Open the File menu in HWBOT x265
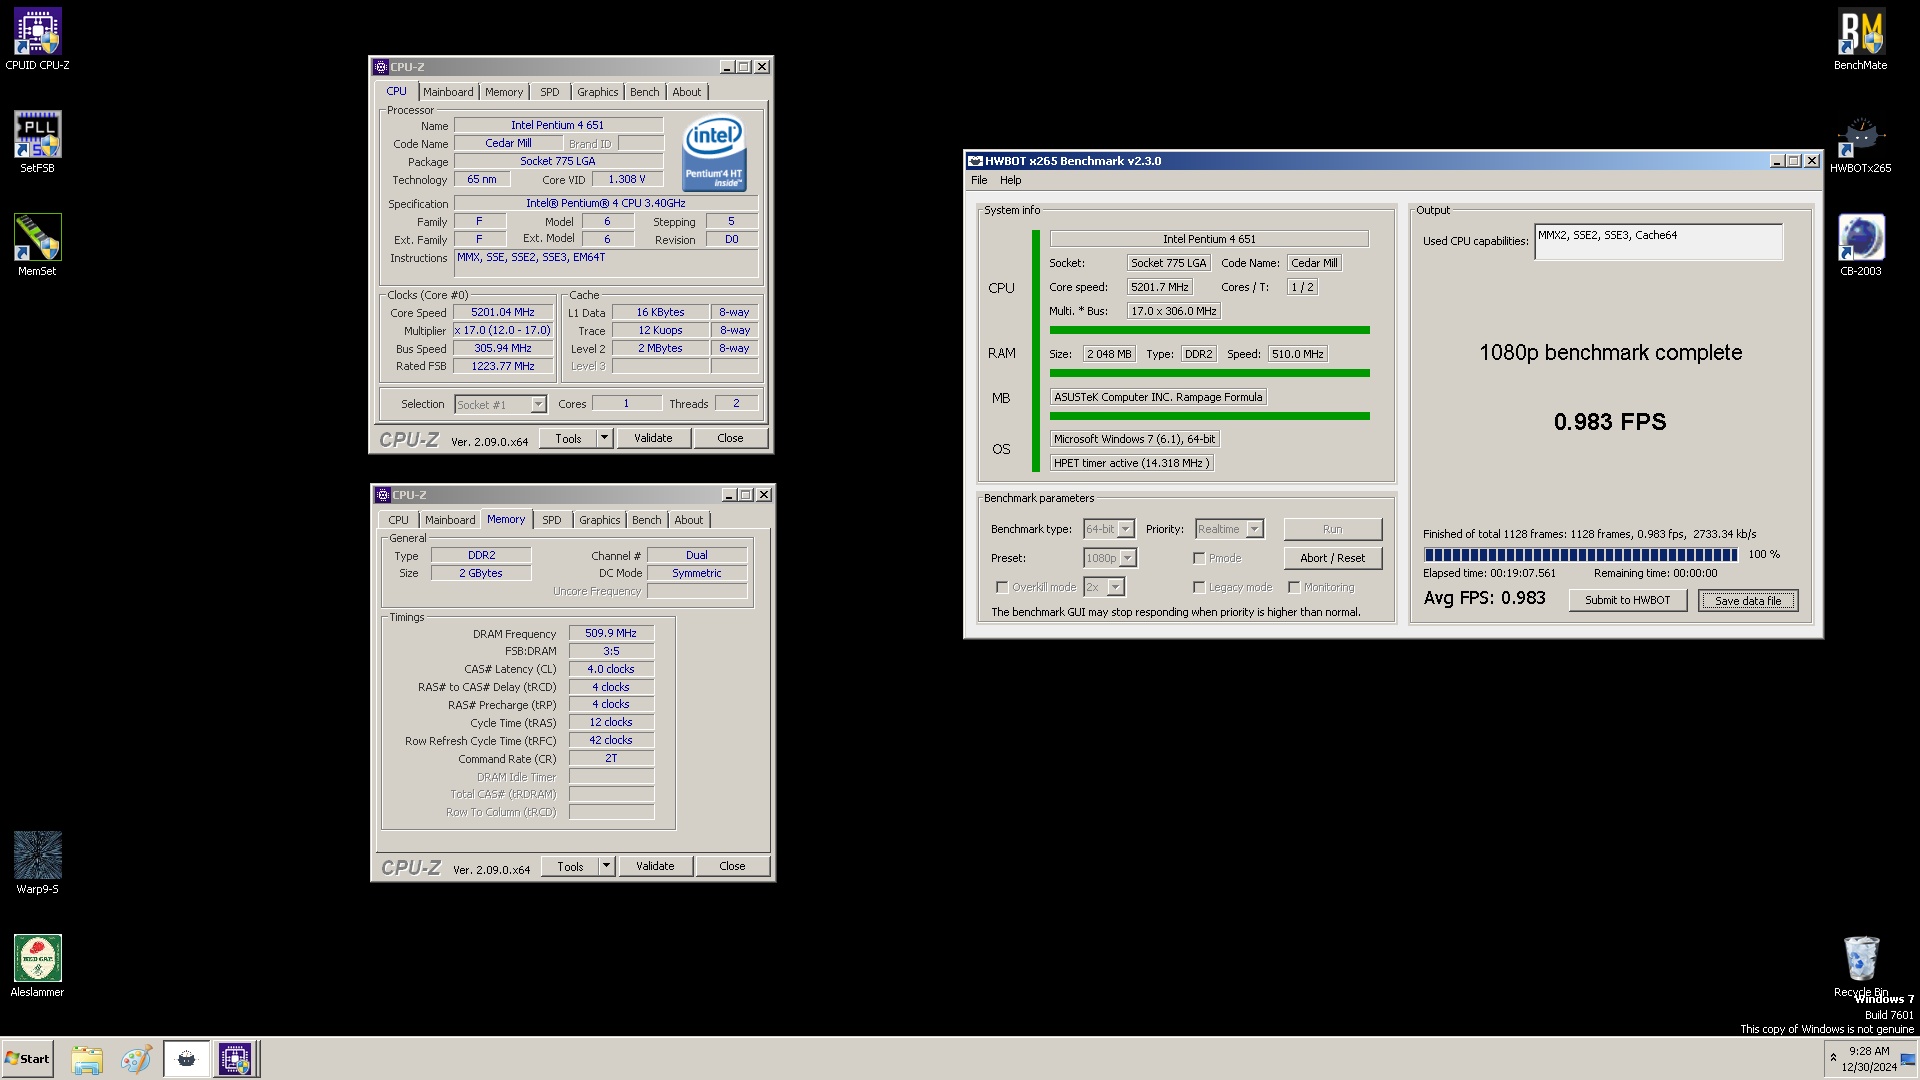Viewport: 1920px width, 1080px height. (979, 180)
